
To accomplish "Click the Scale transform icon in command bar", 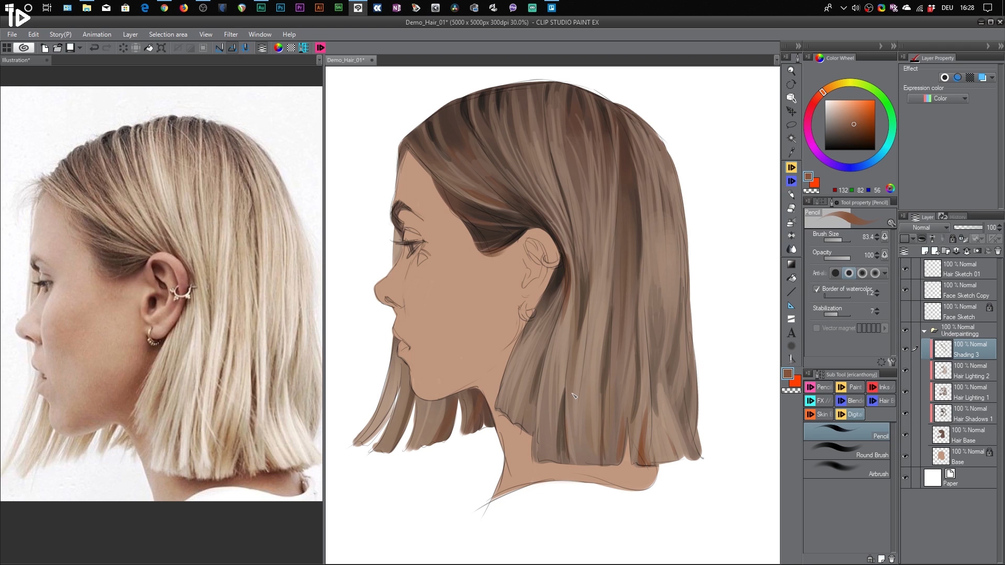I will click(x=162, y=48).
